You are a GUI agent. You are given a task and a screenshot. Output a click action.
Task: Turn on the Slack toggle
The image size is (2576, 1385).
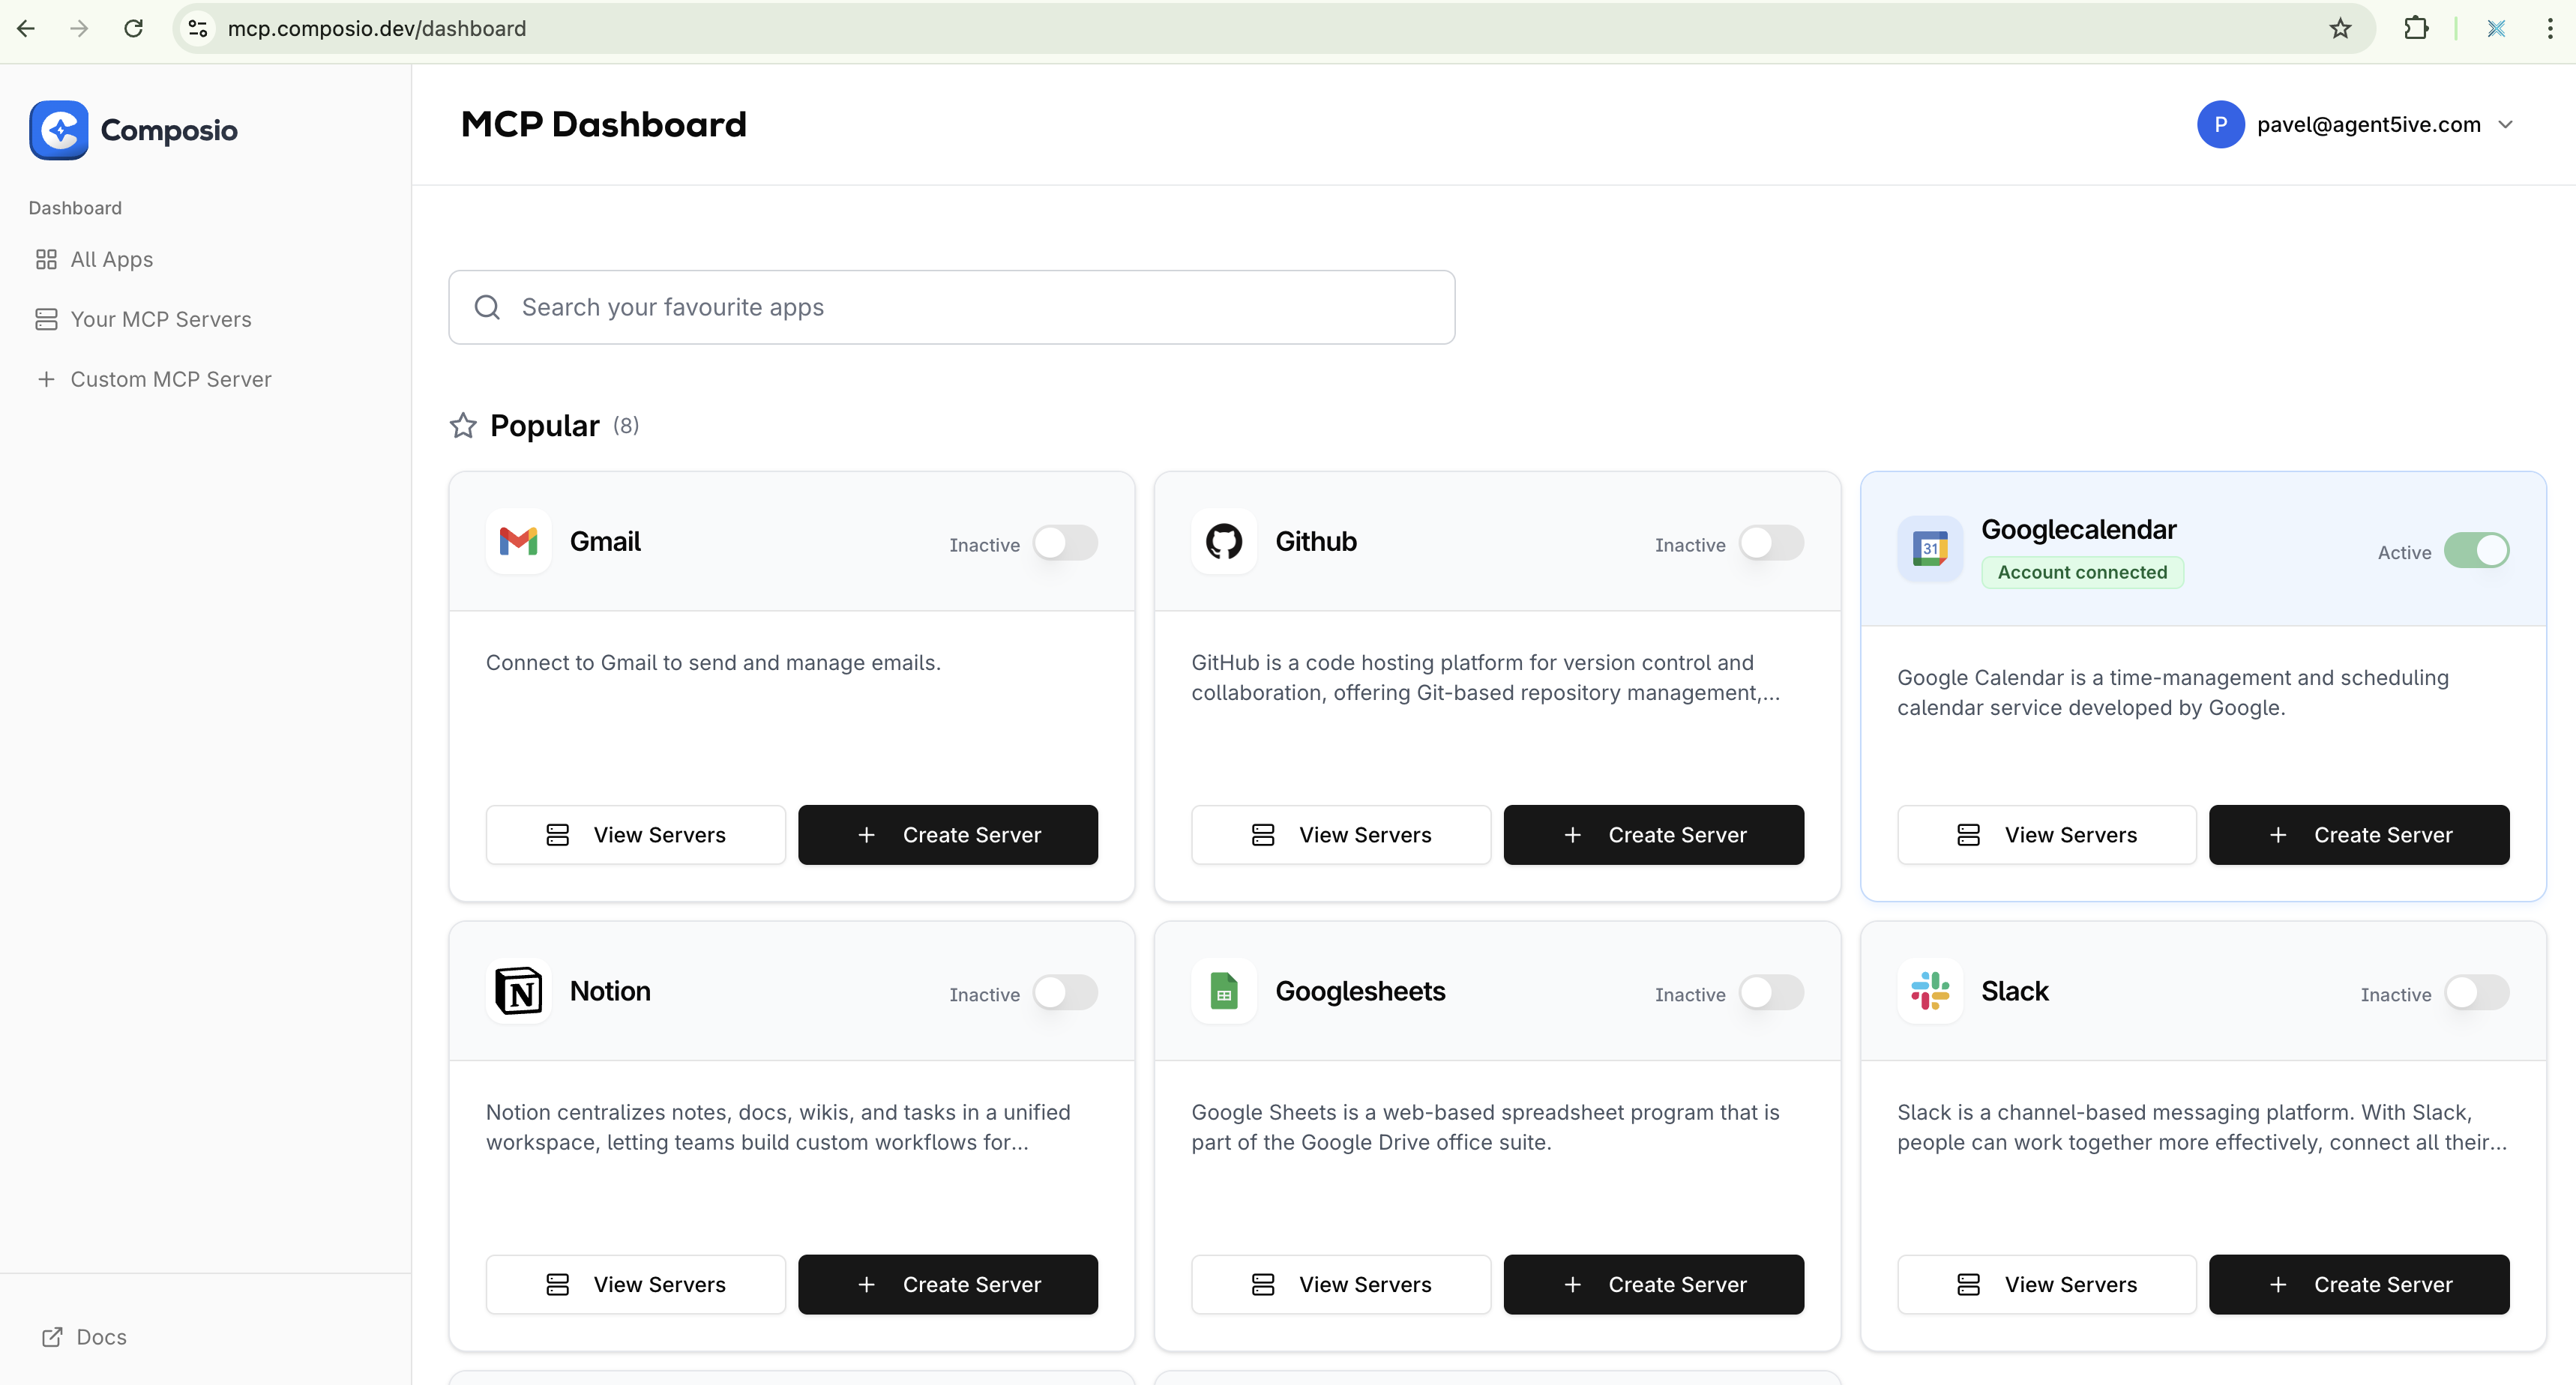(2476, 993)
